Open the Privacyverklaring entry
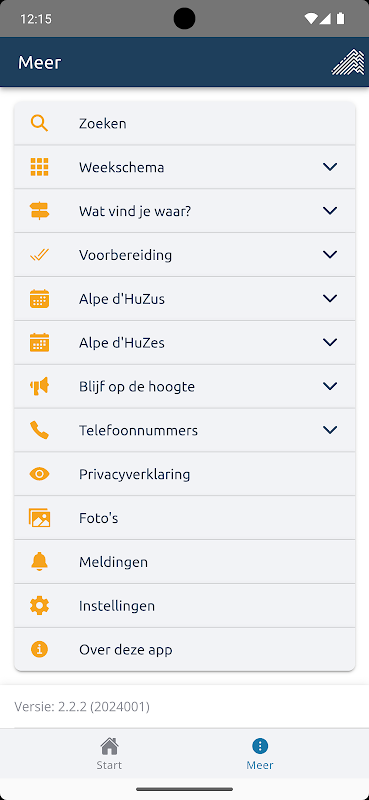Screen dimensions: 369x800 [185, 474]
